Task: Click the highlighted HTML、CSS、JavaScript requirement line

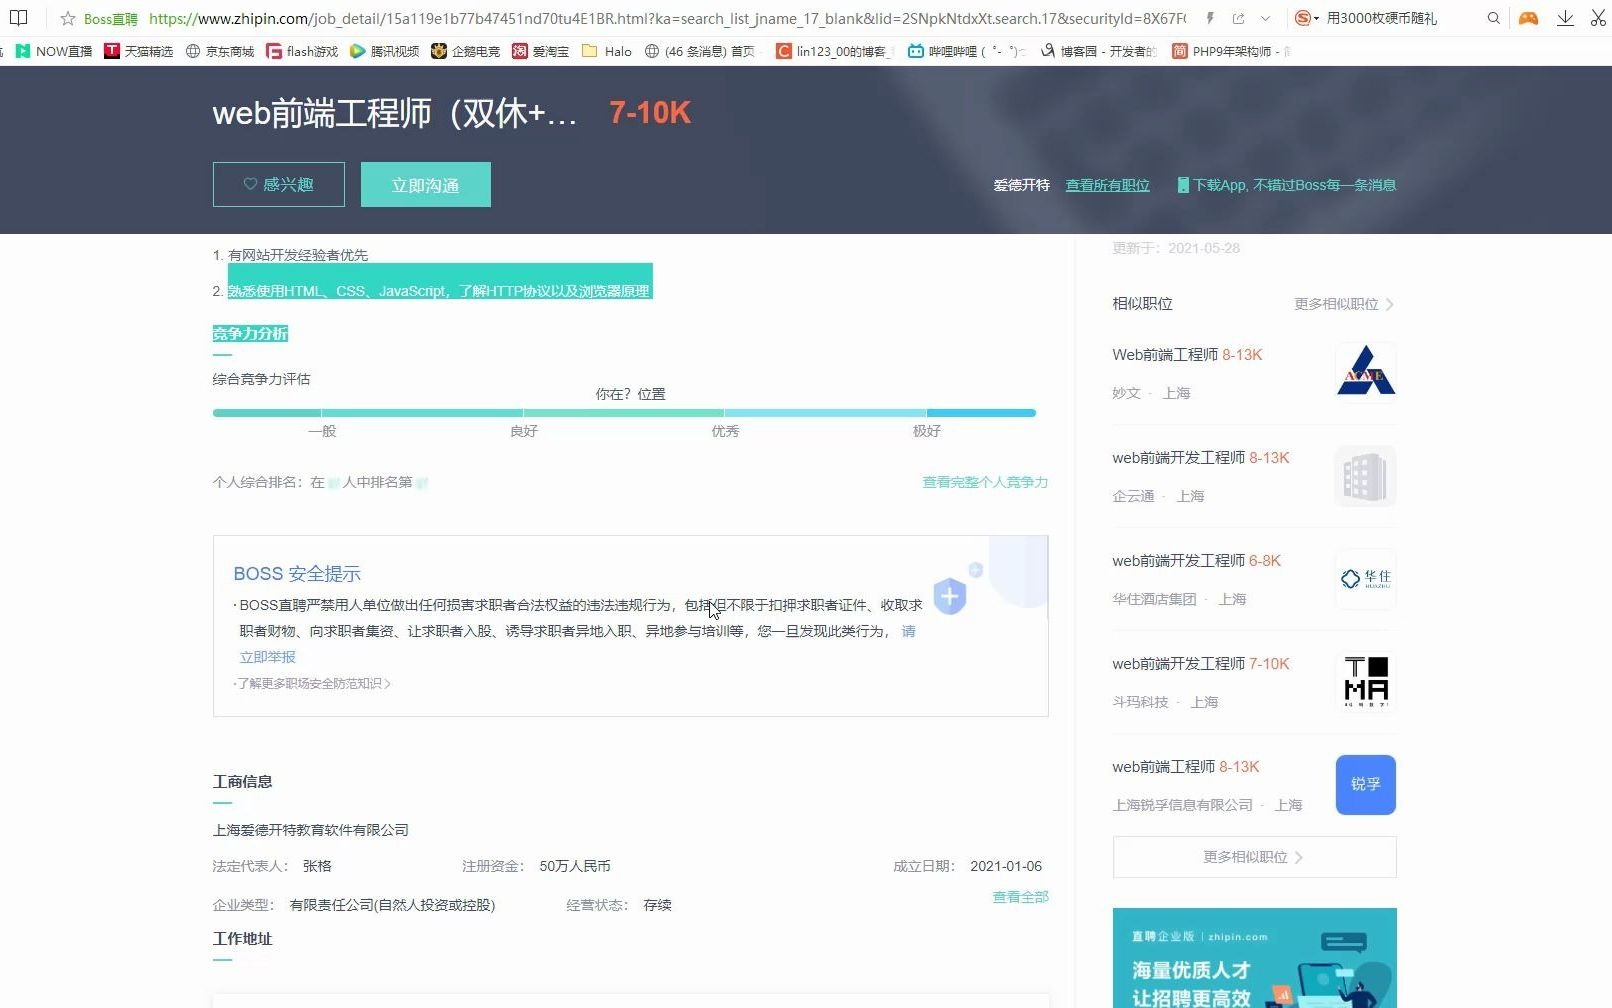Action: pos(438,291)
